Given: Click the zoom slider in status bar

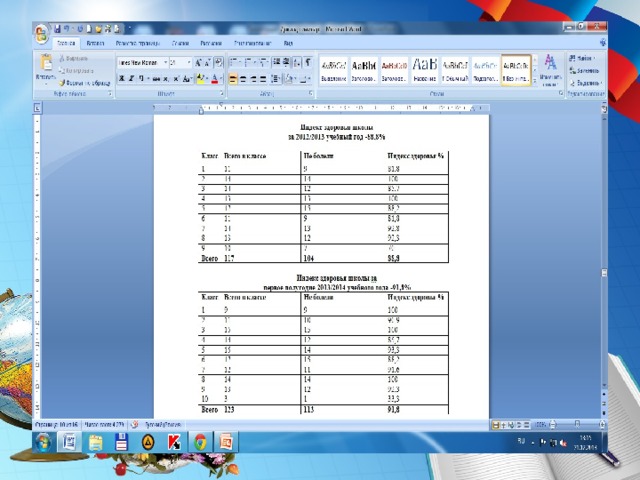Looking at the screenshot, I should point(577,425).
